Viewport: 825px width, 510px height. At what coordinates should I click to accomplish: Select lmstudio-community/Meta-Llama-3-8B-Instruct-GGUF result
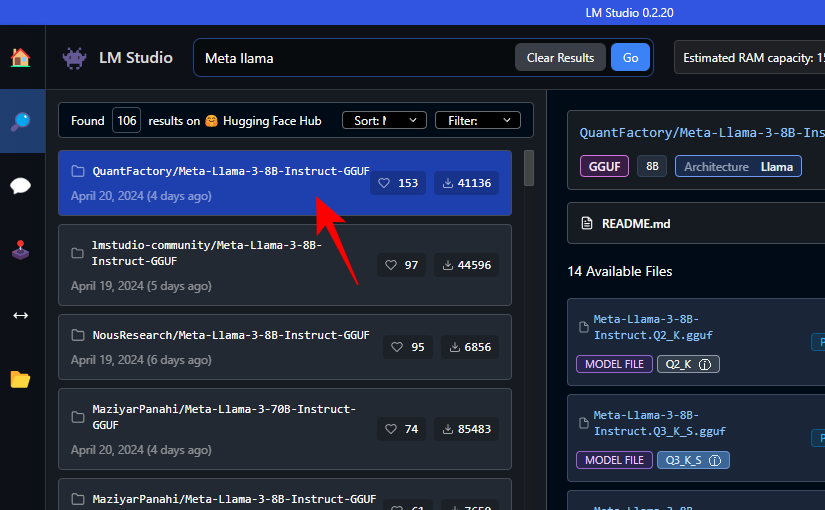(x=285, y=265)
